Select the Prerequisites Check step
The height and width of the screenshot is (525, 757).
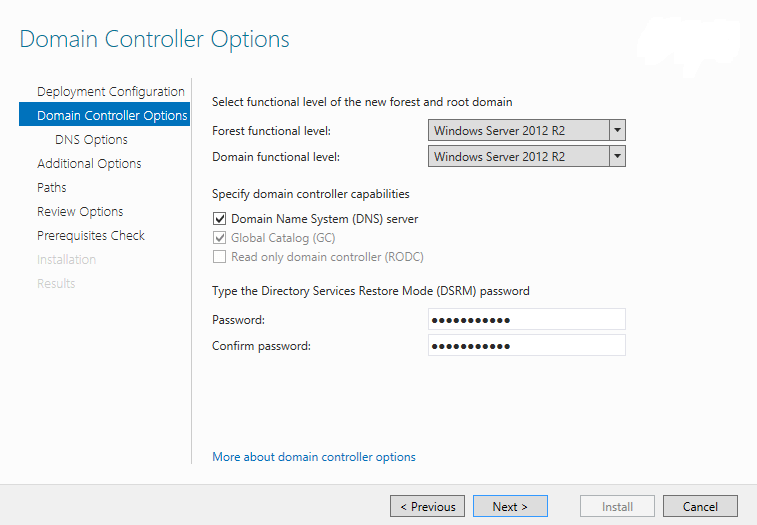pyautogui.click(x=91, y=236)
